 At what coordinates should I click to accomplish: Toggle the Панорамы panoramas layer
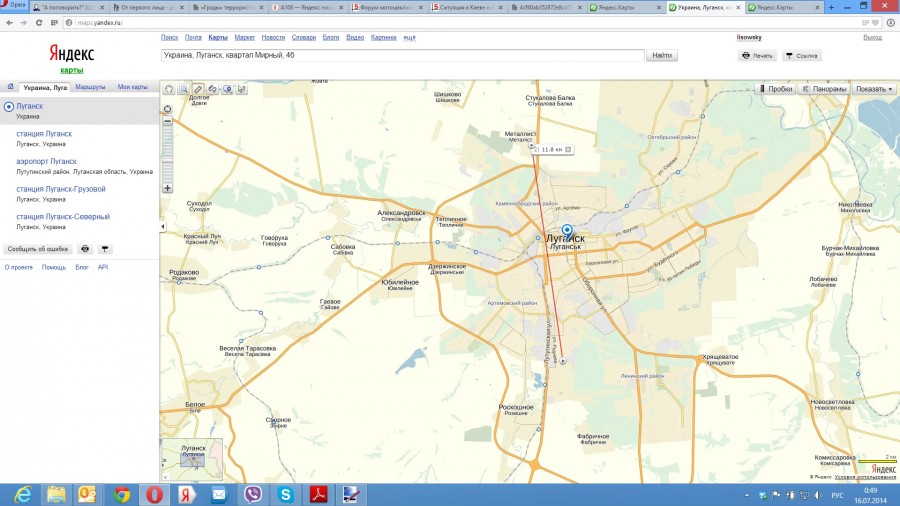coord(825,89)
